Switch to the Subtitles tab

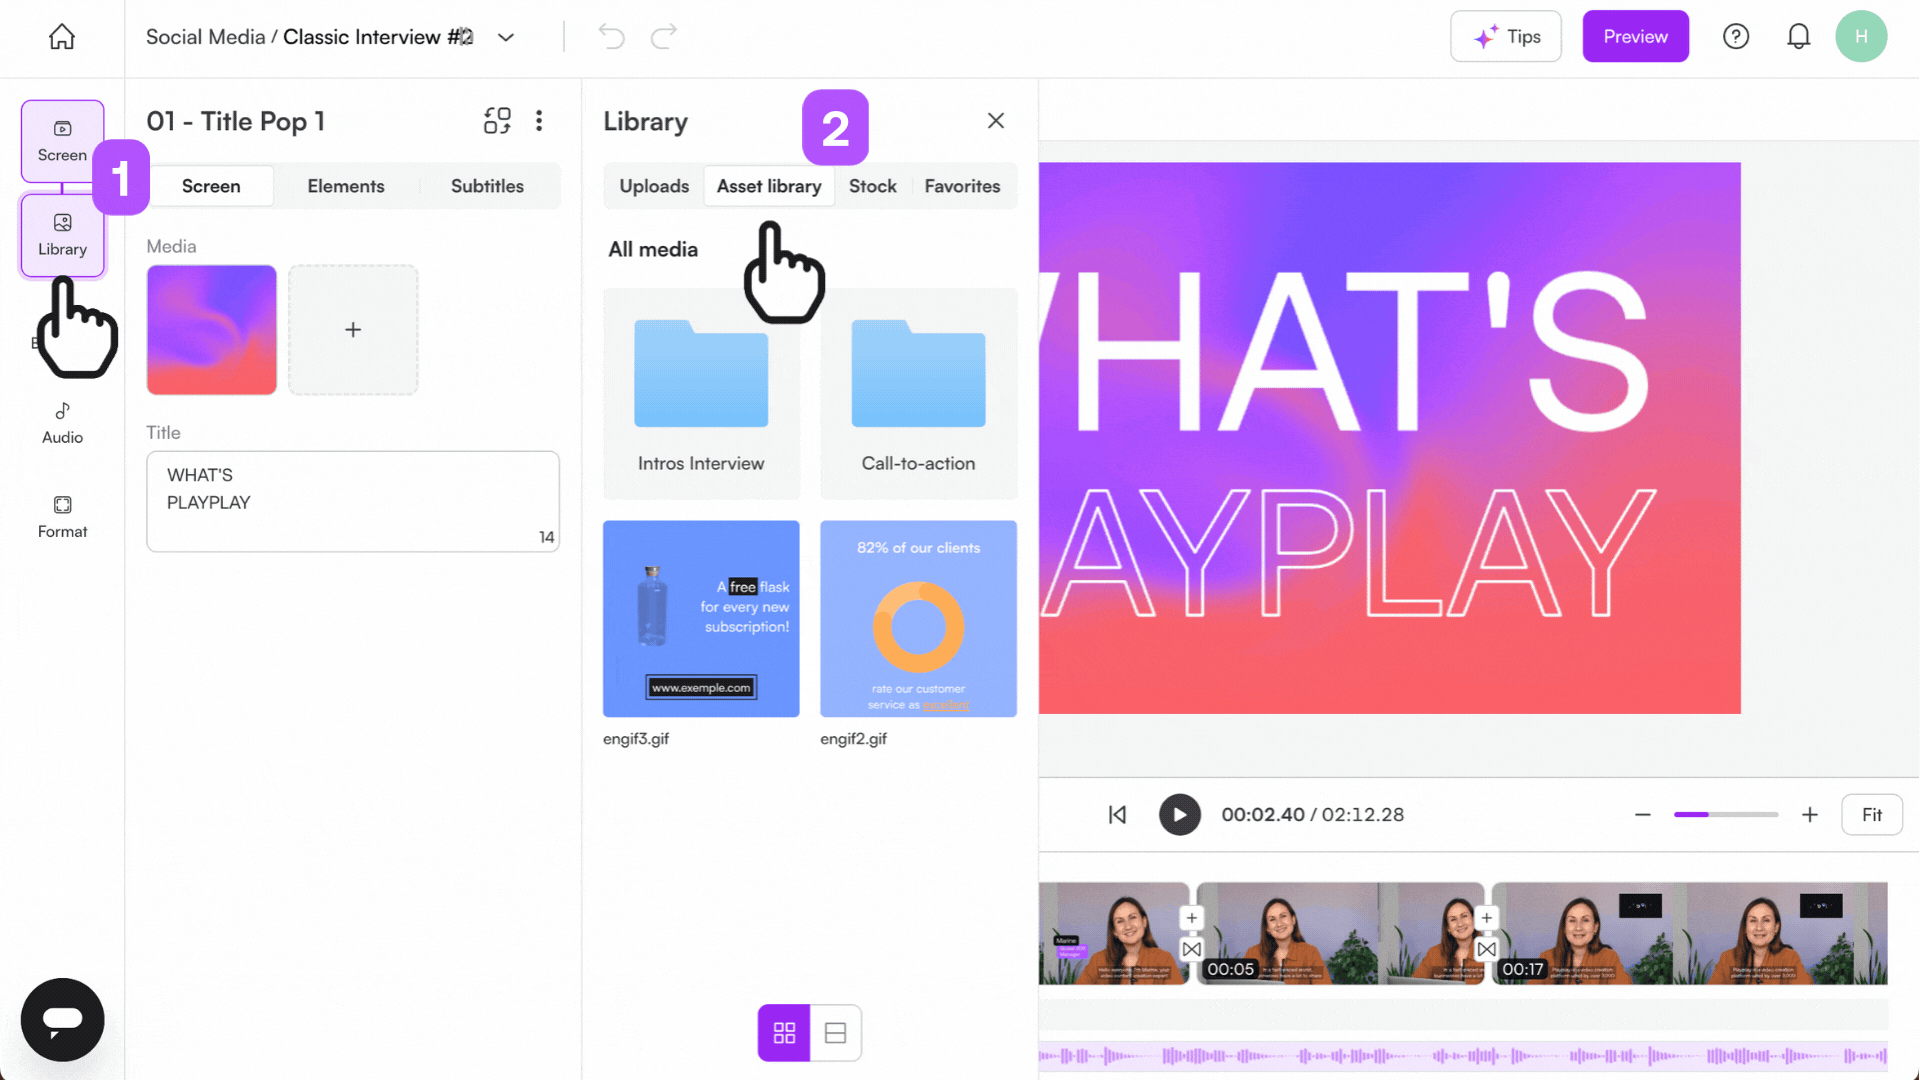(487, 186)
